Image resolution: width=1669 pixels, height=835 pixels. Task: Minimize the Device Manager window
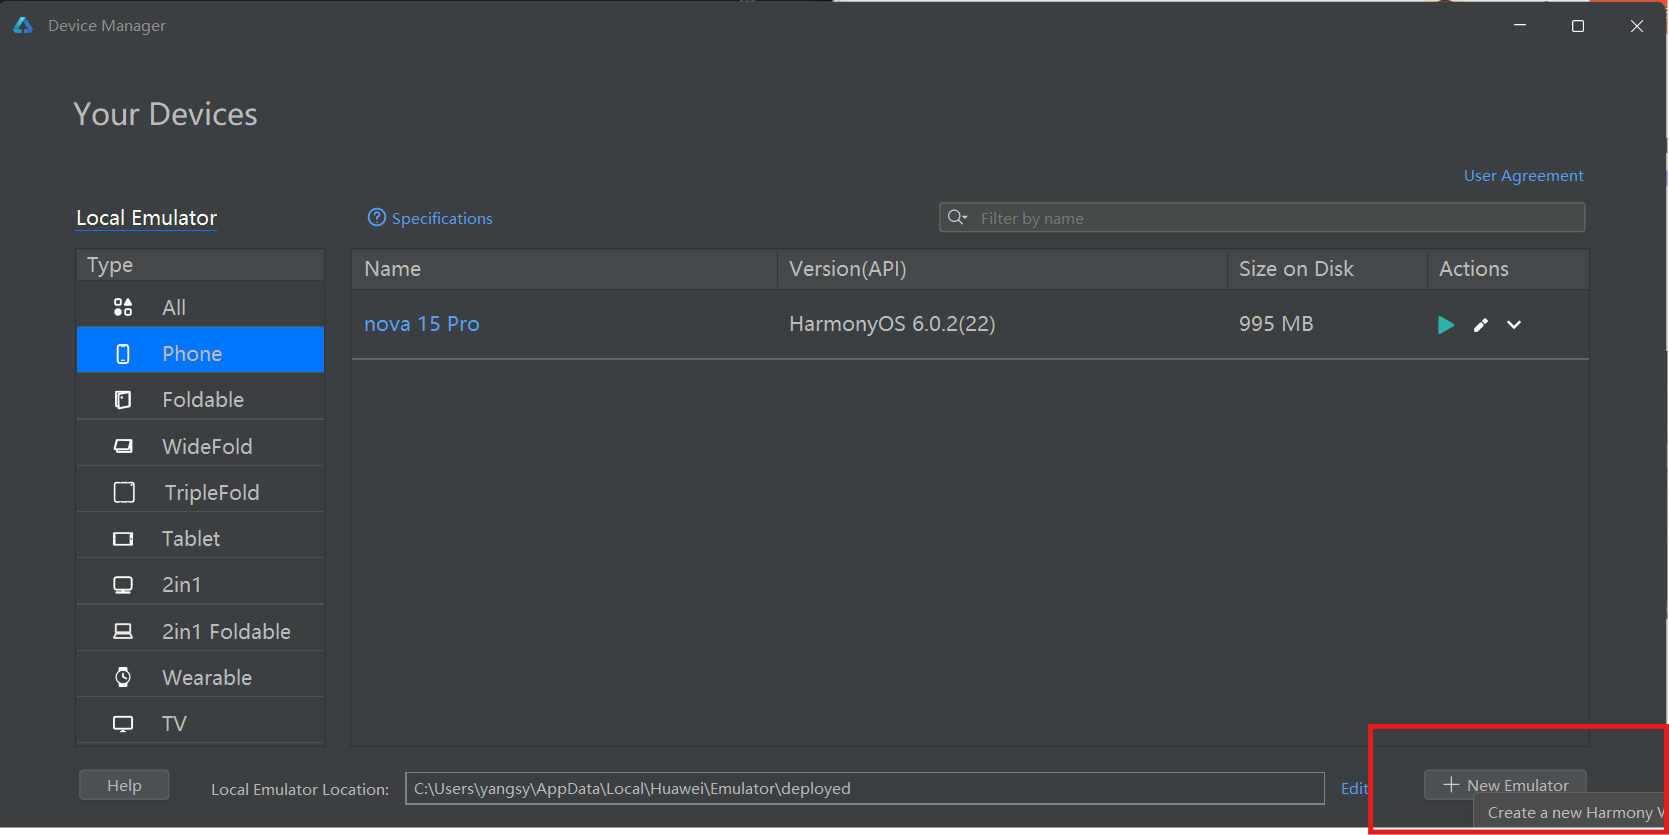point(1520,25)
